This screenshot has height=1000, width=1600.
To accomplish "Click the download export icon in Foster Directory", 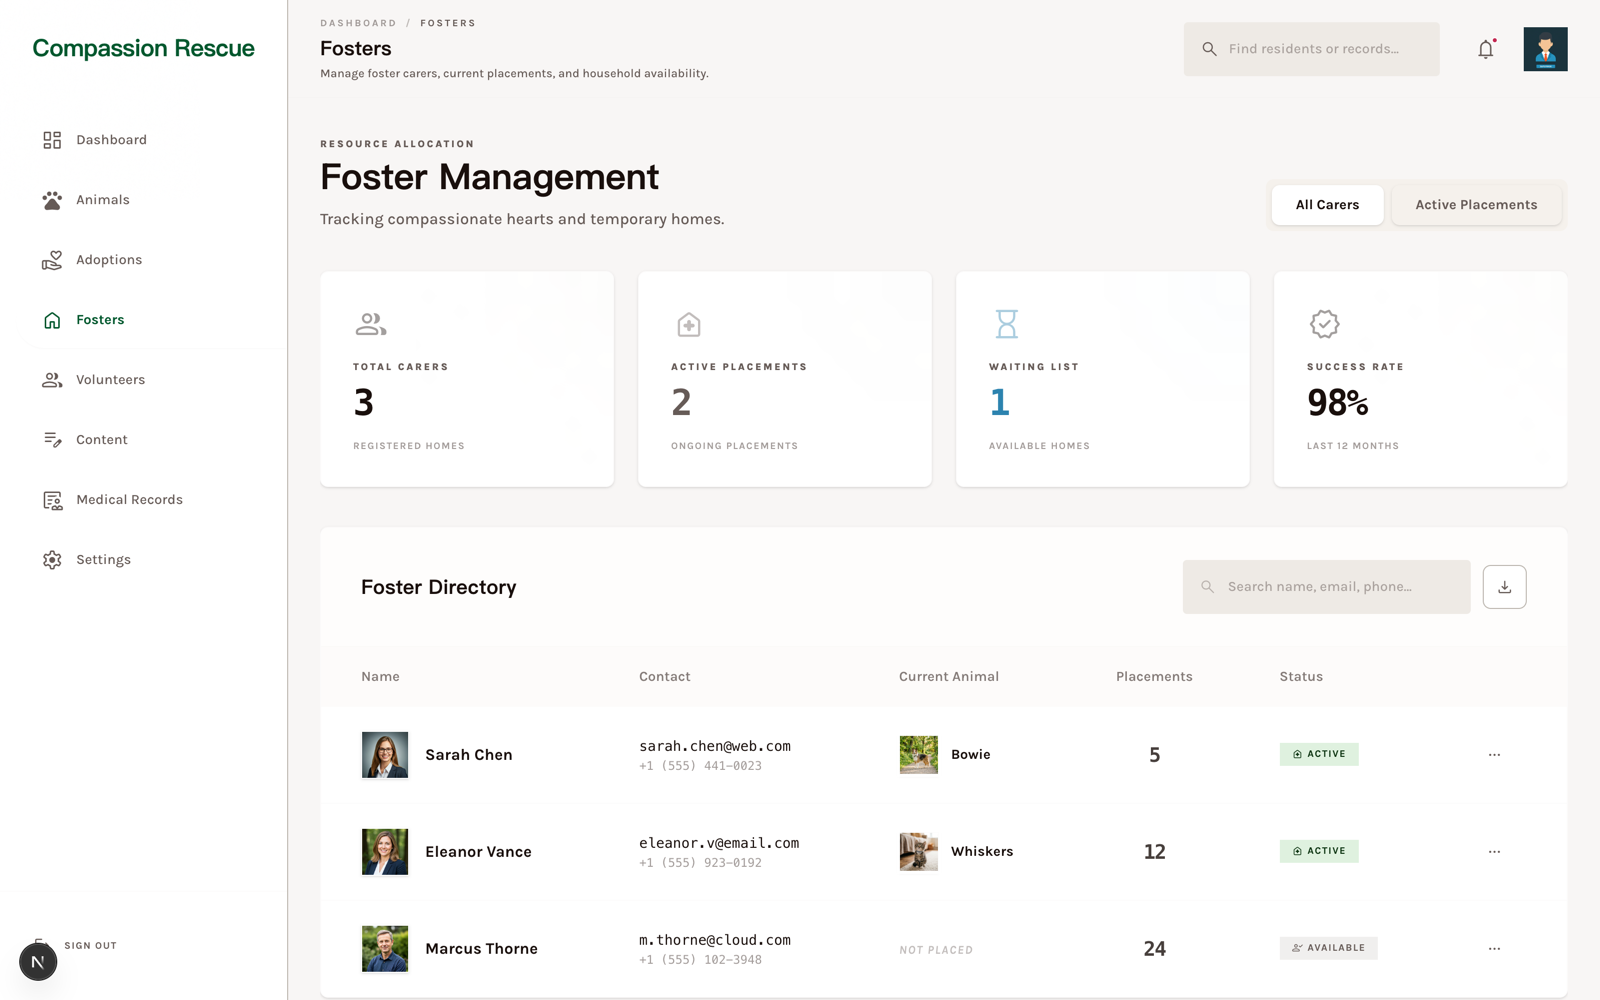I will (1504, 587).
